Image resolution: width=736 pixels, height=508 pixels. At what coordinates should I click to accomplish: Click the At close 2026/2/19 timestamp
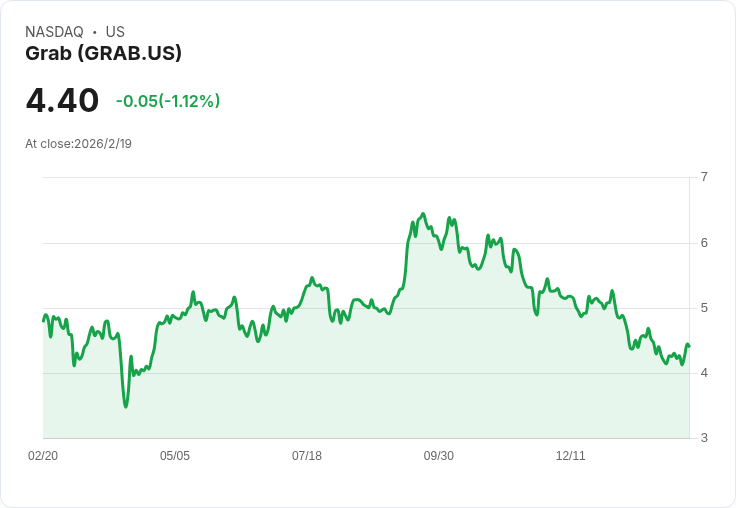pos(78,144)
